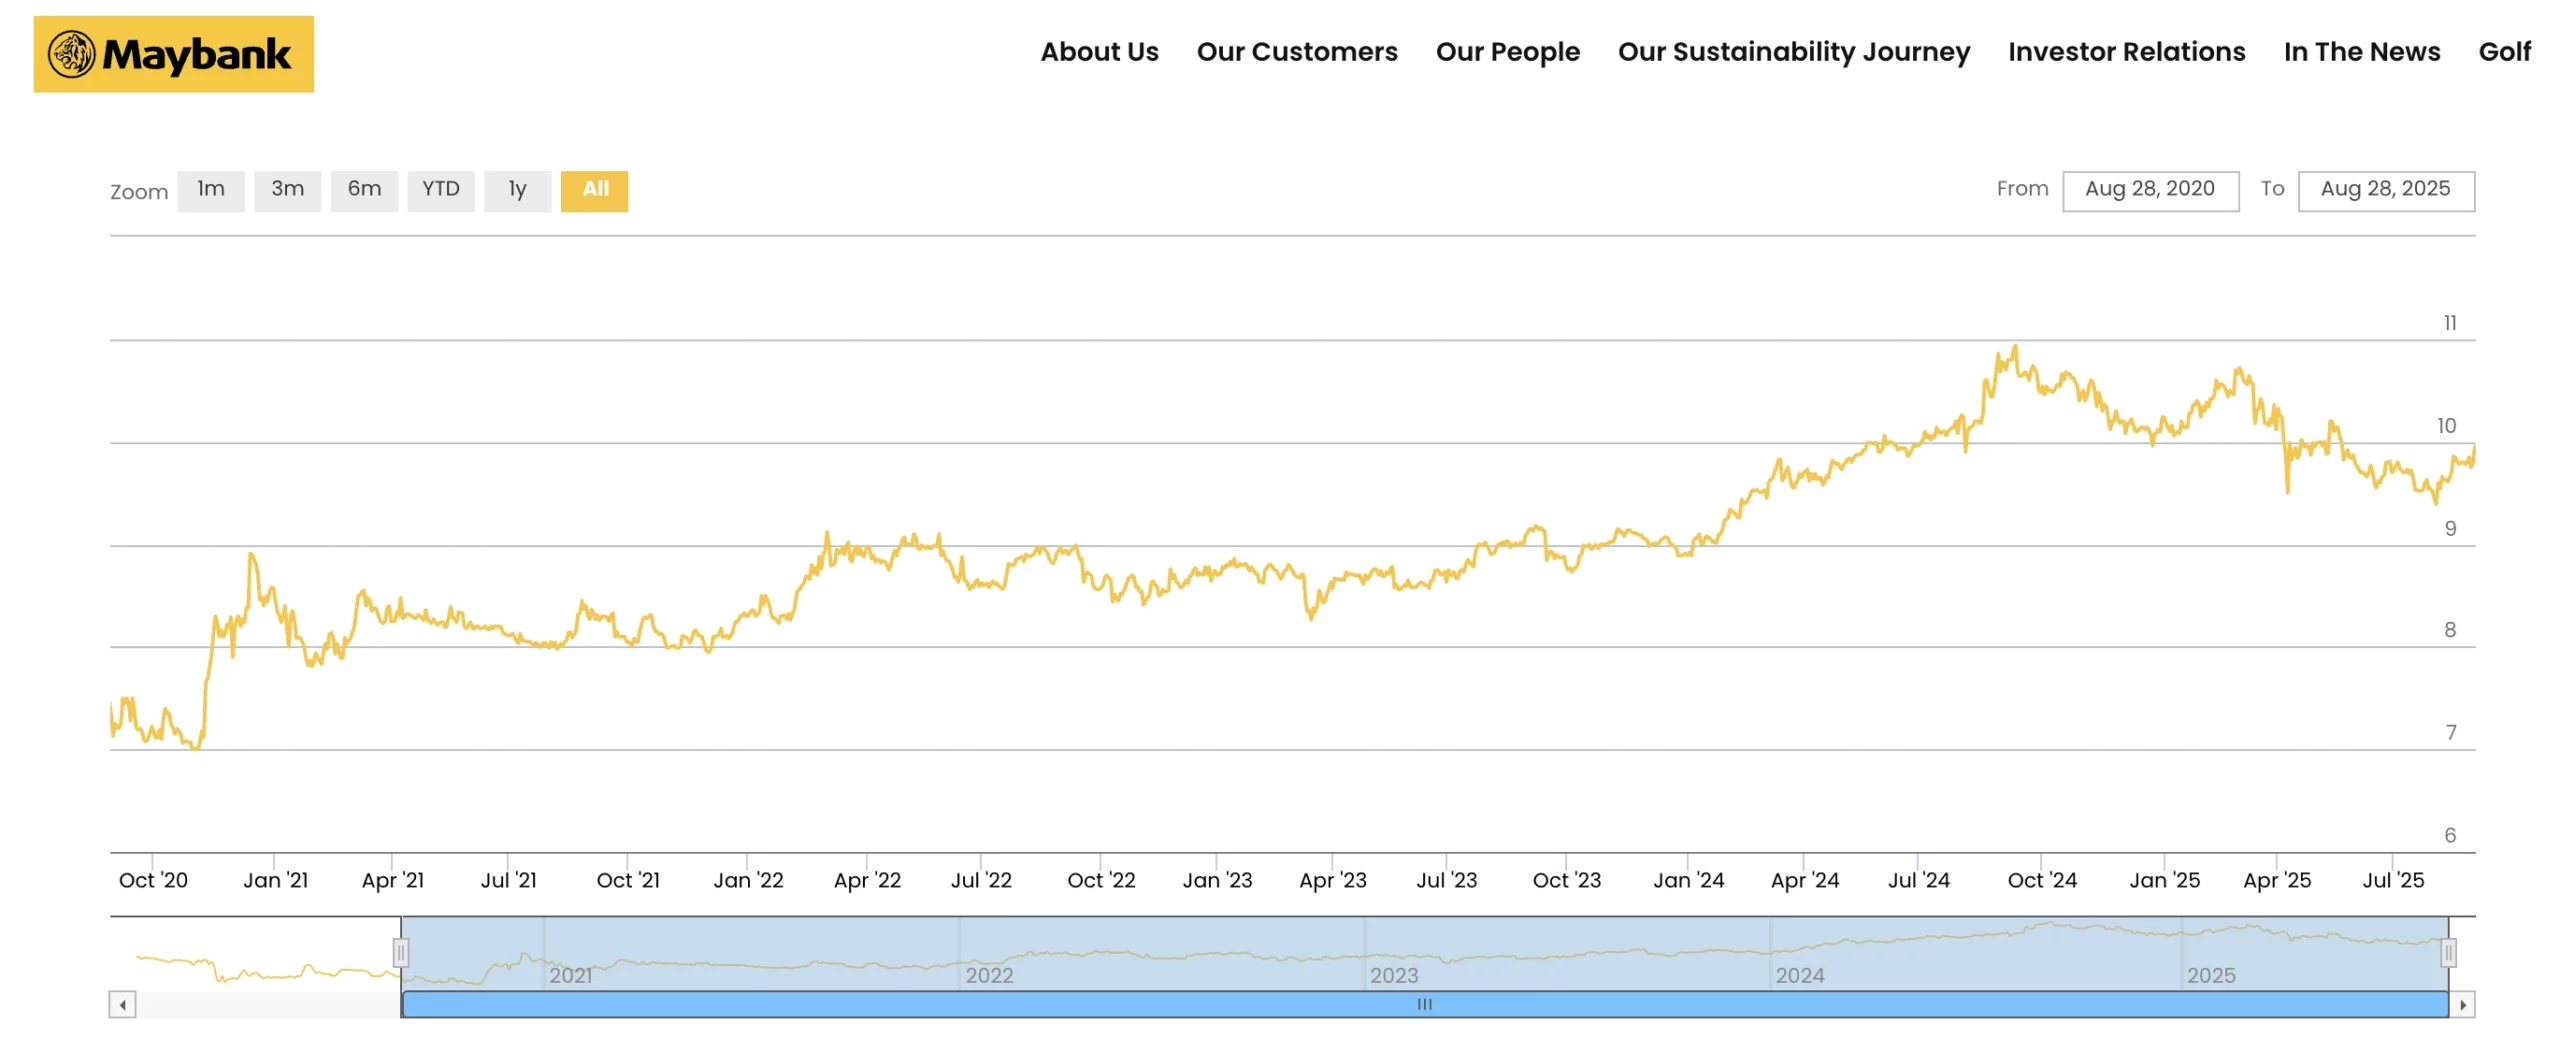This screenshot has height=1053, width=2560.
Task: Visit the In The News link
Action: [2361, 52]
